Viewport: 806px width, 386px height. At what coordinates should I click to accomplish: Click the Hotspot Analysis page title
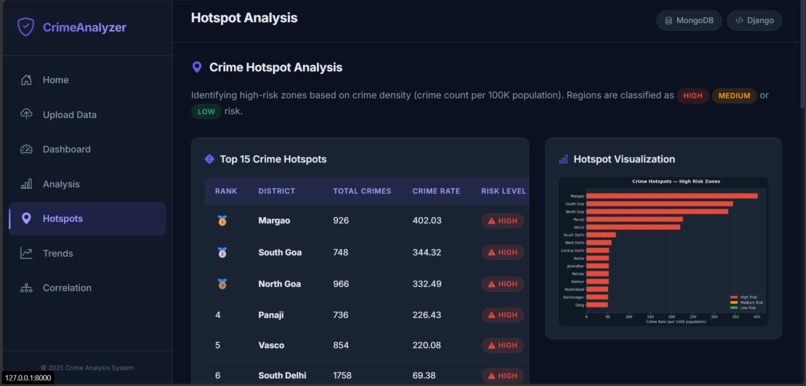pos(244,18)
